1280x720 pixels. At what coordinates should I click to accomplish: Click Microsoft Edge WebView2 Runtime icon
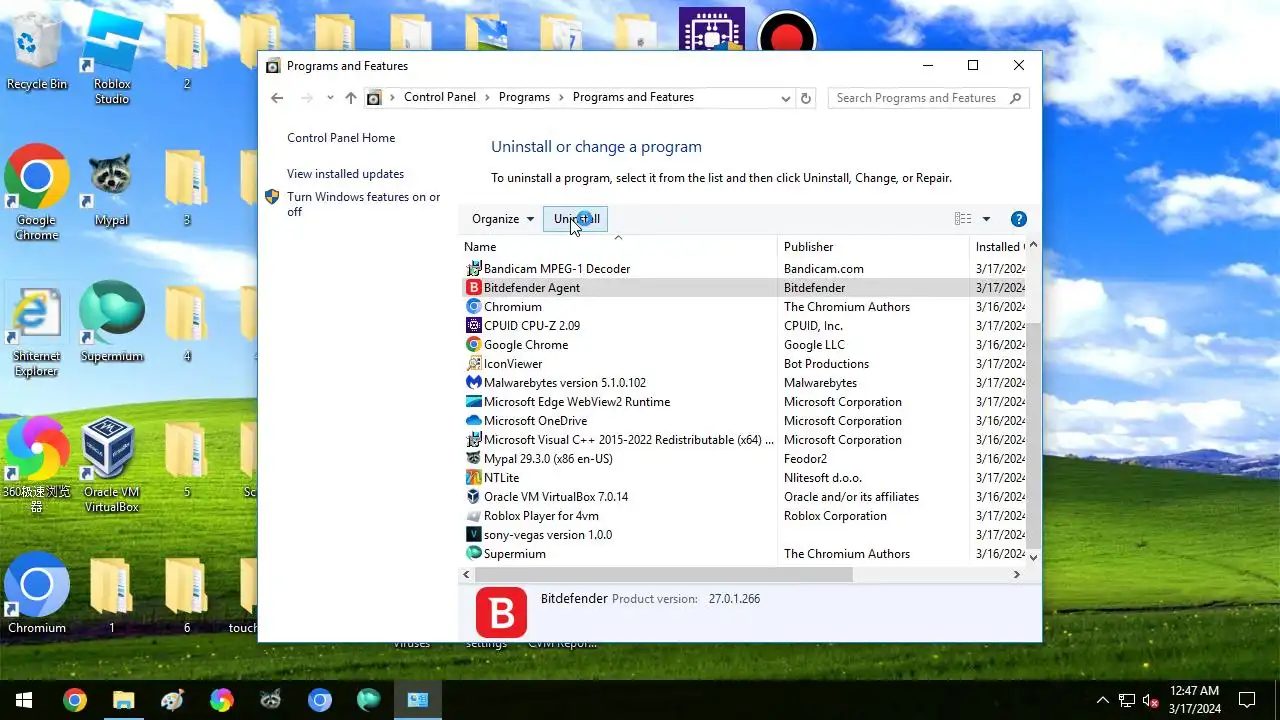(474, 401)
